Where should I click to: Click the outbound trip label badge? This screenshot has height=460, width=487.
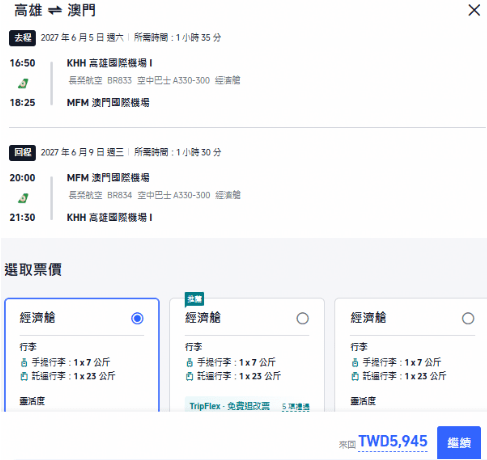(22, 38)
